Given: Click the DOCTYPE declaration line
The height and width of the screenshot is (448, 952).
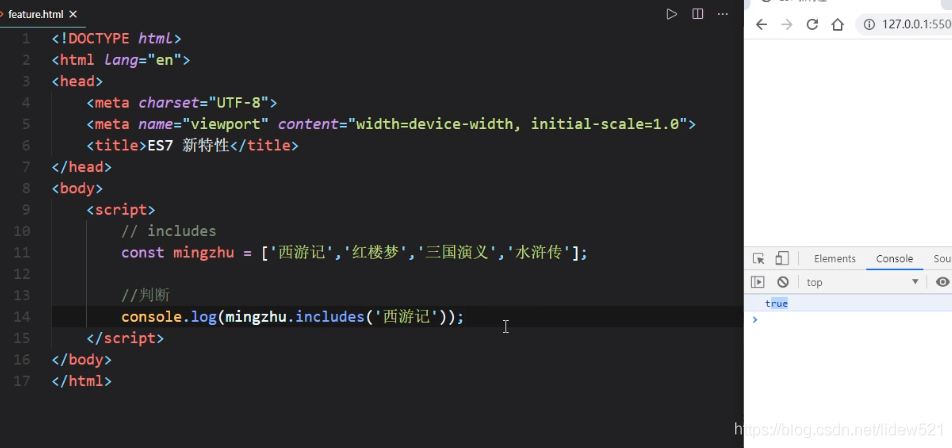Looking at the screenshot, I should (117, 39).
